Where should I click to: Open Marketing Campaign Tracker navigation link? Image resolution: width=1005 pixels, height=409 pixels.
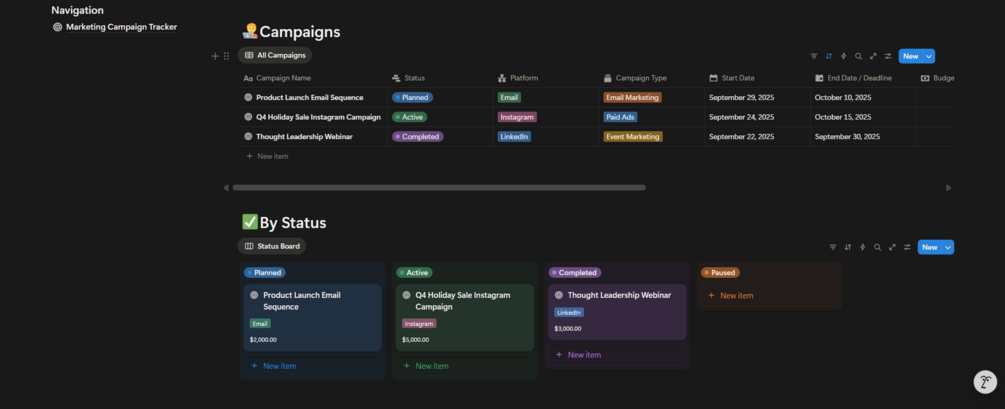pyautogui.click(x=121, y=27)
